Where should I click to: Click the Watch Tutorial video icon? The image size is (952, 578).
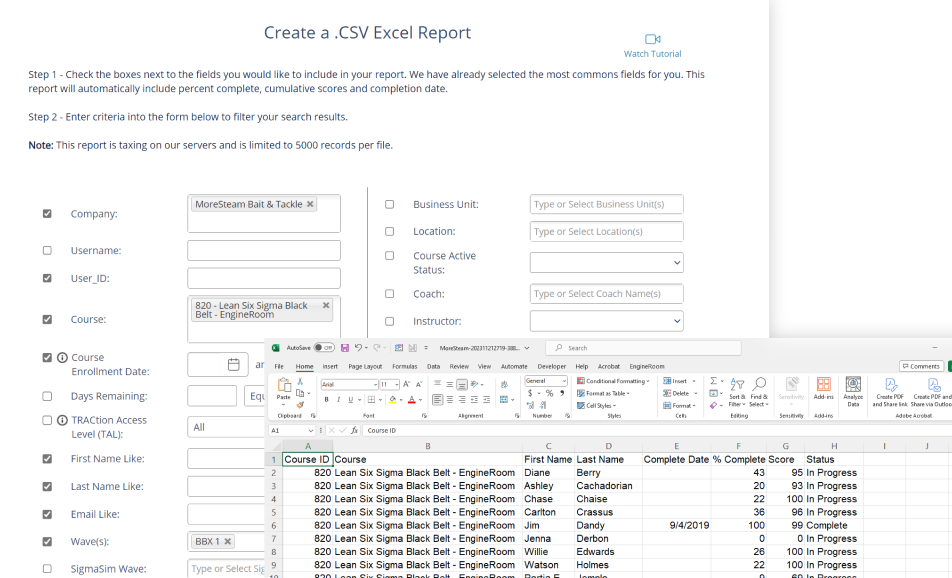pyautogui.click(x=653, y=39)
